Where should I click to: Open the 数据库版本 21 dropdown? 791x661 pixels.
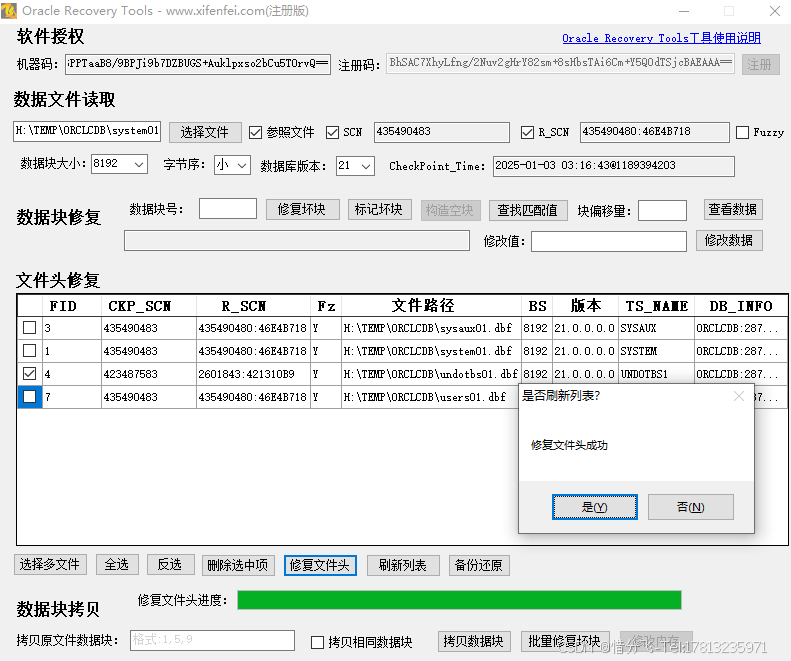[x=355, y=166]
